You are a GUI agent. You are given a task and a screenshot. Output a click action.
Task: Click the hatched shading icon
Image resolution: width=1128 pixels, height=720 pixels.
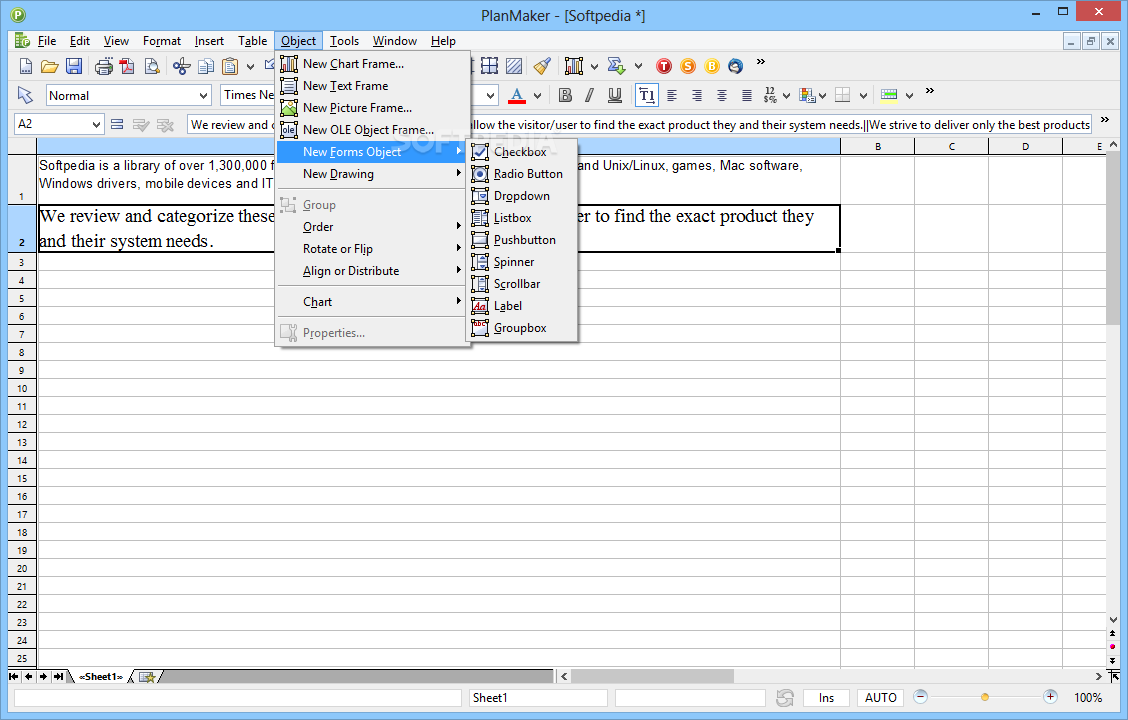(x=514, y=66)
